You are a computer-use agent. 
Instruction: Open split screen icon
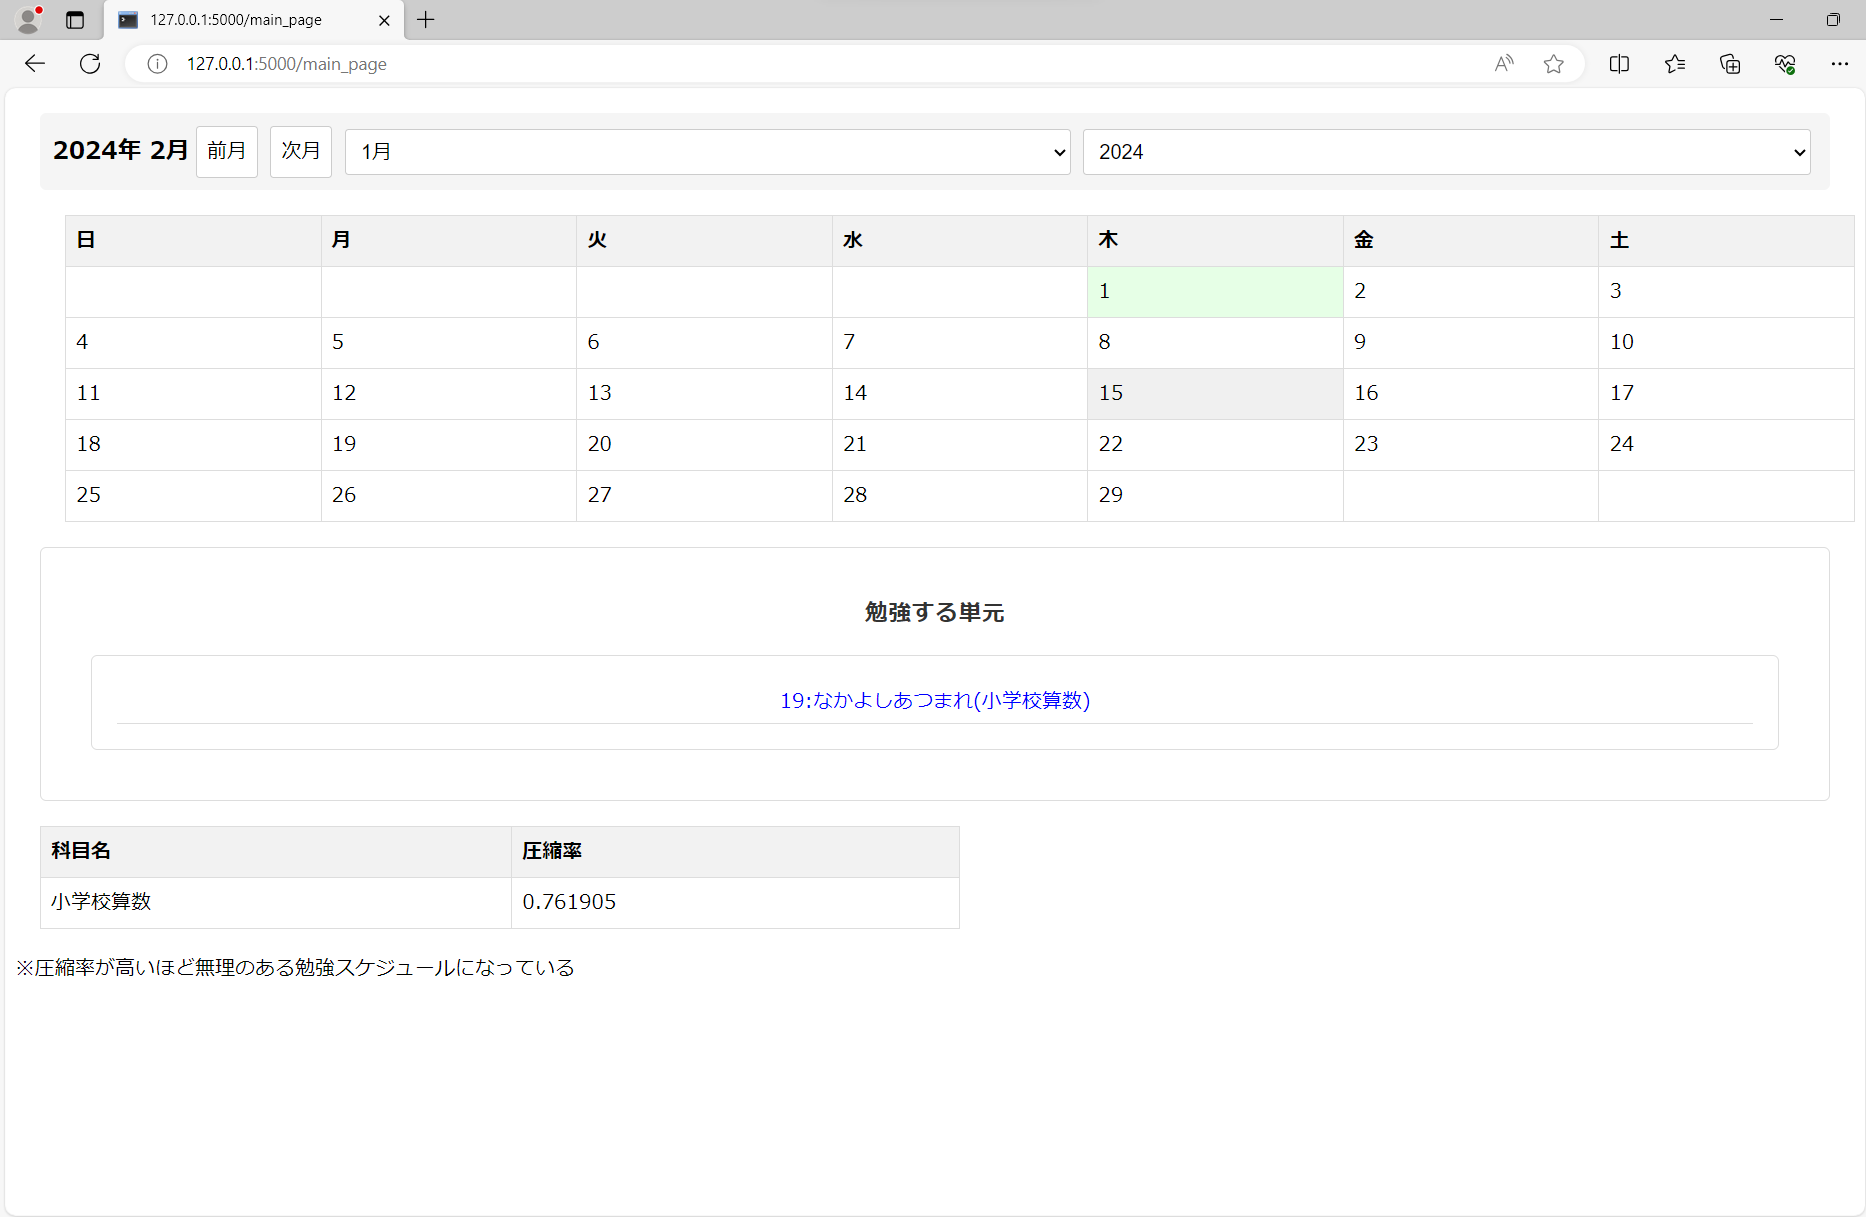(1619, 64)
